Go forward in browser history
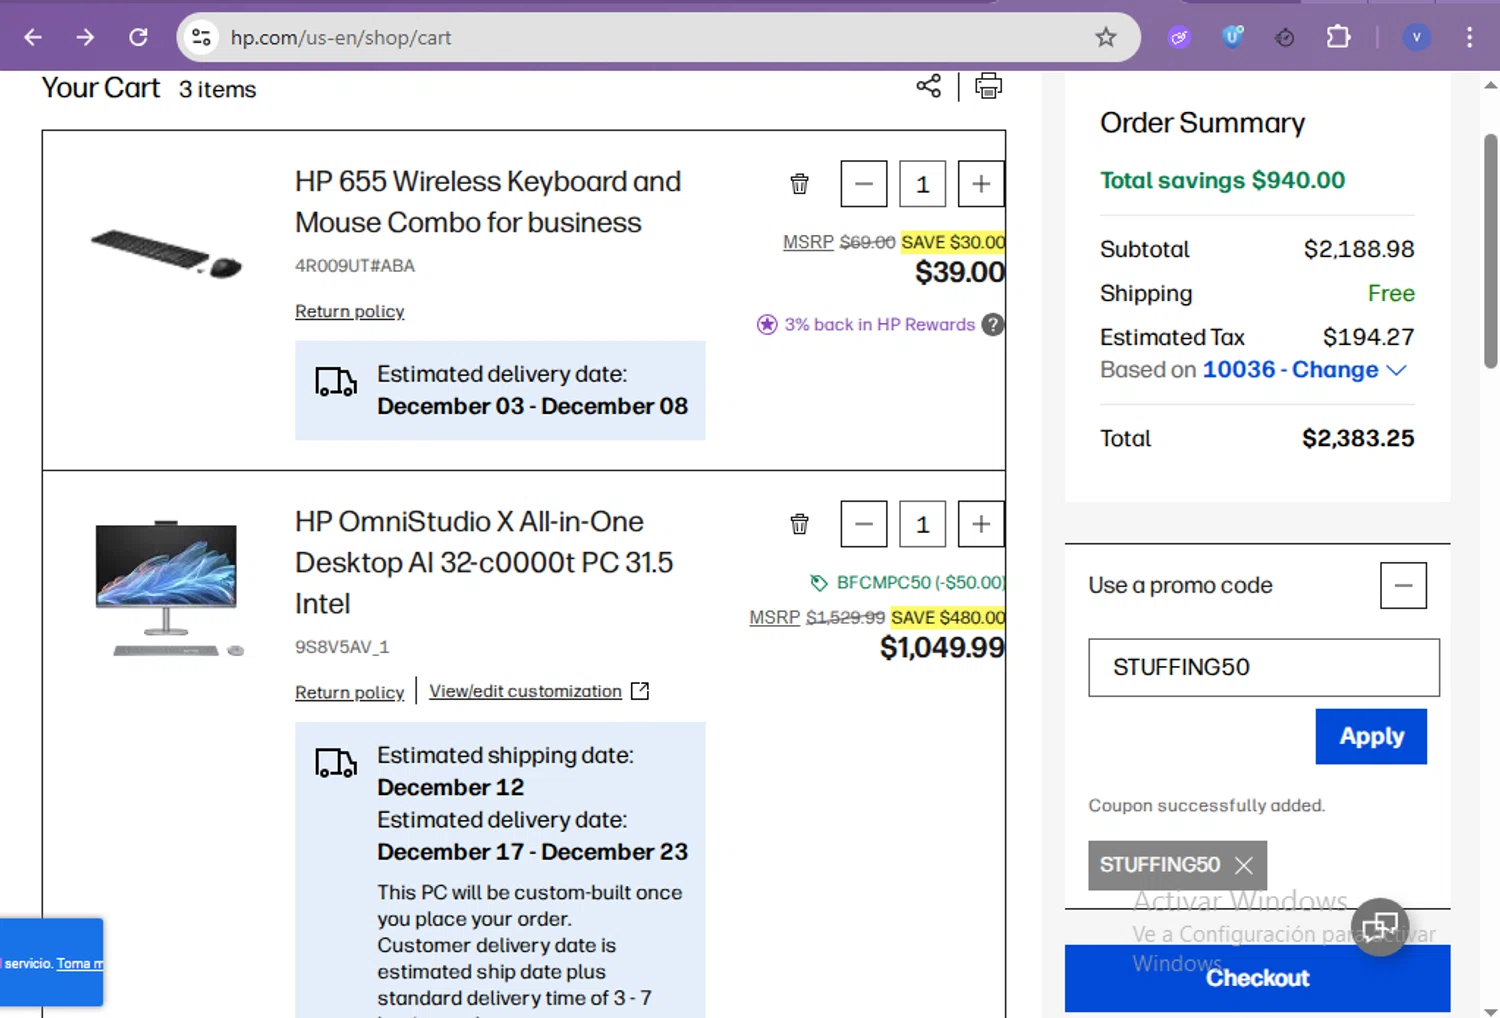The image size is (1500, 1018). (x=85, y=37)
